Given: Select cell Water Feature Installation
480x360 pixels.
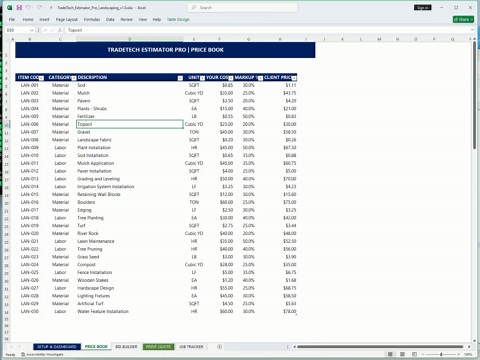Looking at the screenshot, I should (x=130, y=311).
